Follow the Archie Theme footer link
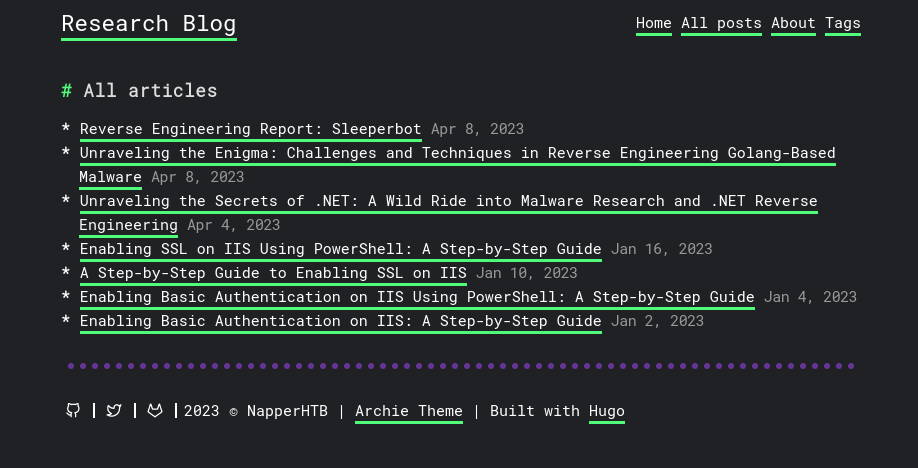This screenshot has height=468, width=918. click(x=409, y=411)
